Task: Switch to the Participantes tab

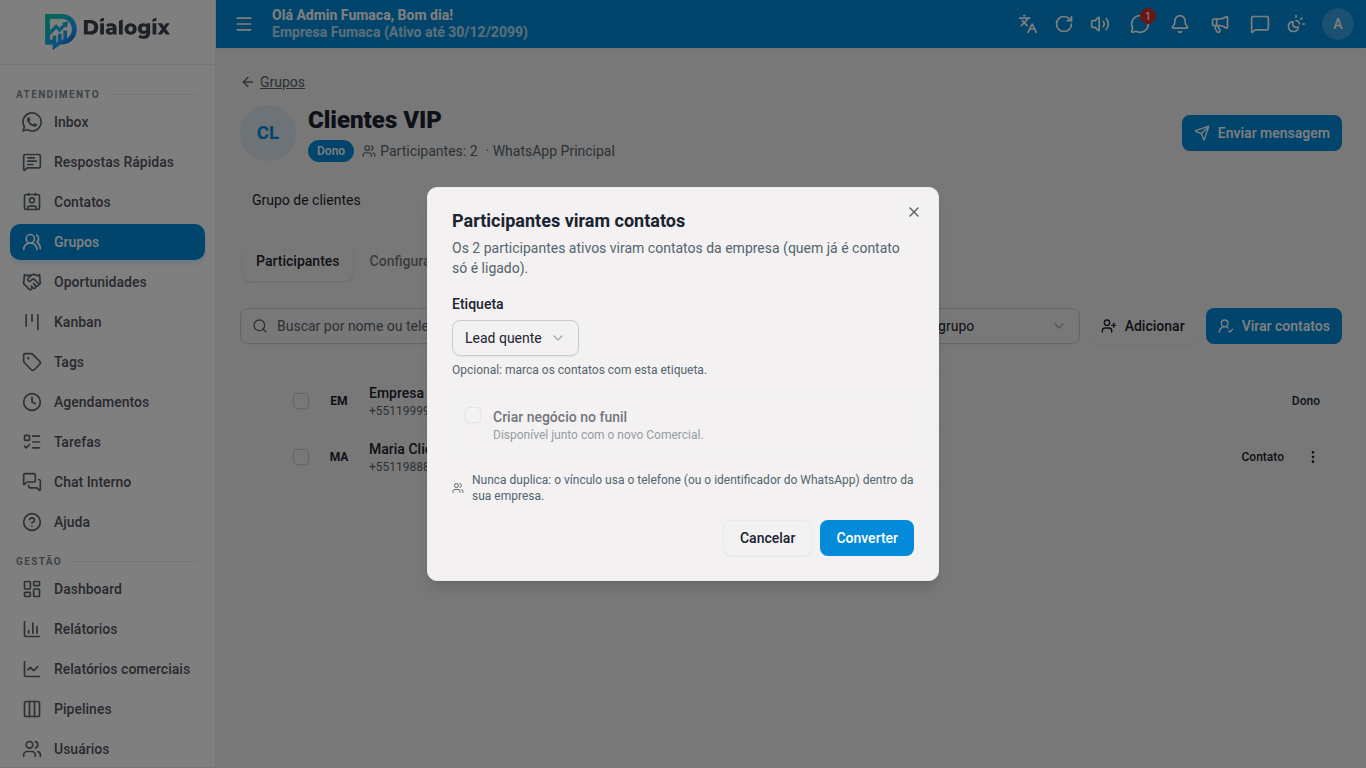Action: pyautogui.click(x=298, y=261)
